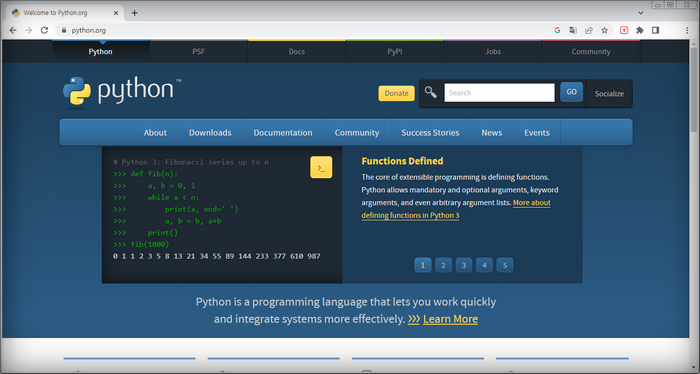Open the Events menu
The width and height of the screenshot is (700, 374).
click(x=537, y=133)
